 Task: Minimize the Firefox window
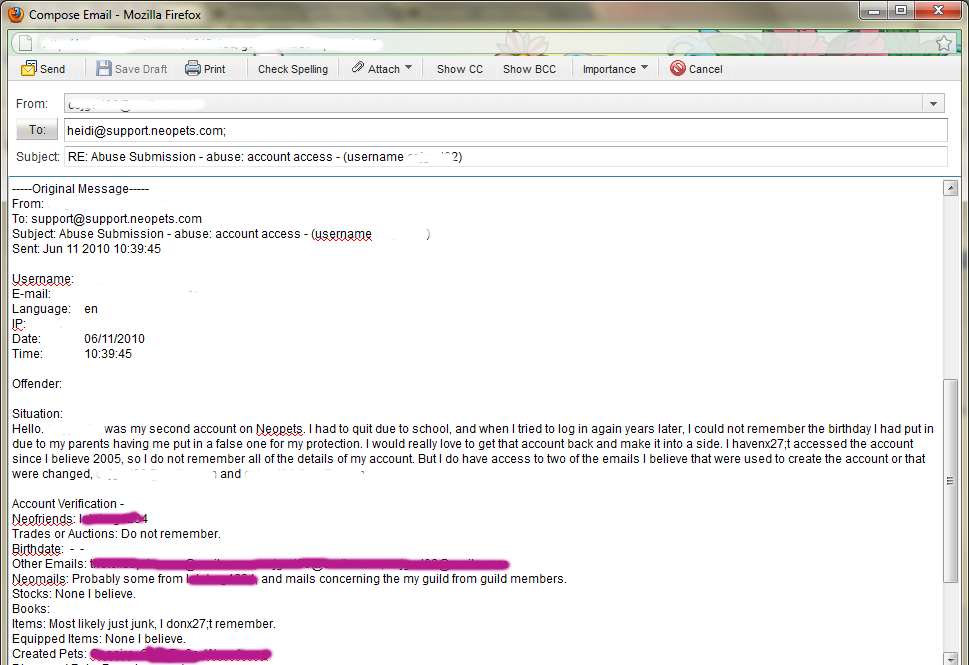[873, 11]
